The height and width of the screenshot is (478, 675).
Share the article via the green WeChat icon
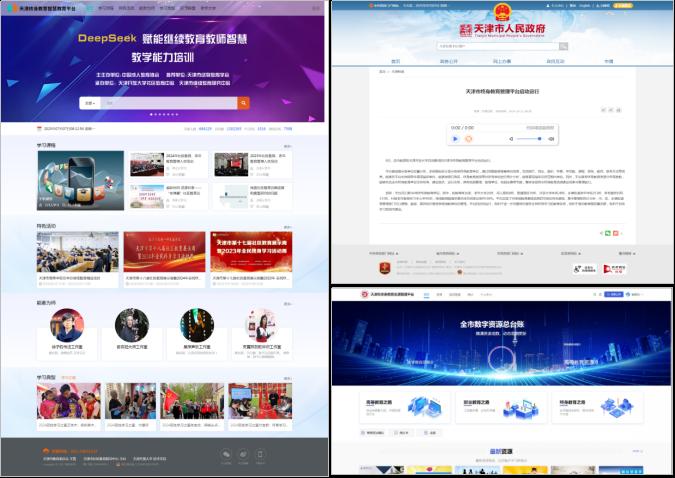607,233
